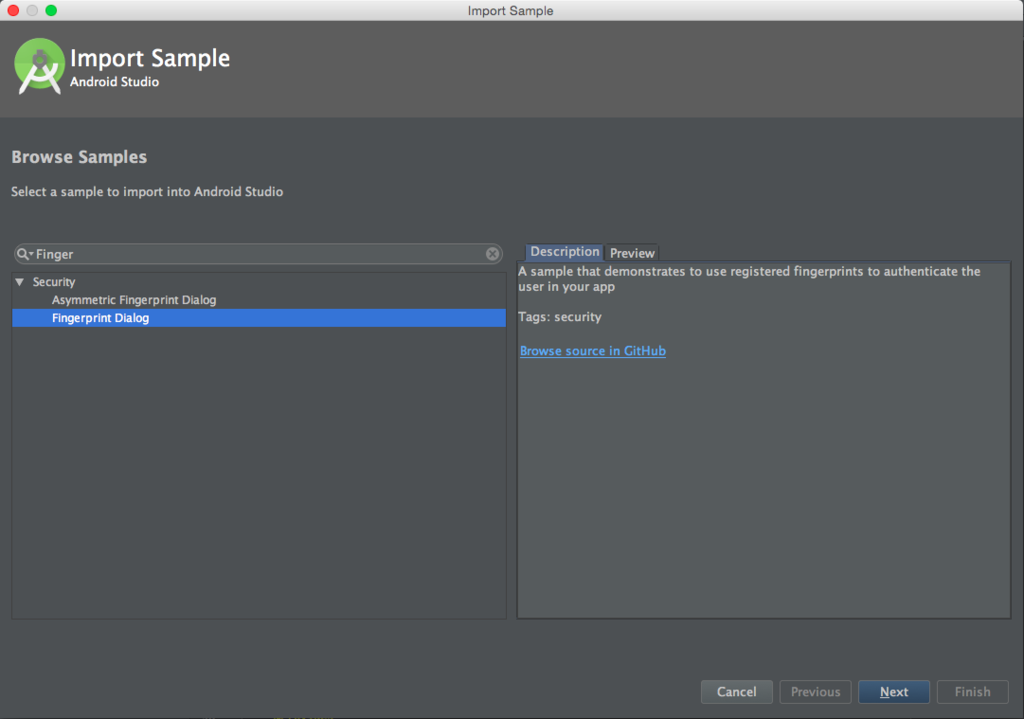Select Fingerprint Dialog sample
The image size is (1024, 719).
(x=259, y=318)
